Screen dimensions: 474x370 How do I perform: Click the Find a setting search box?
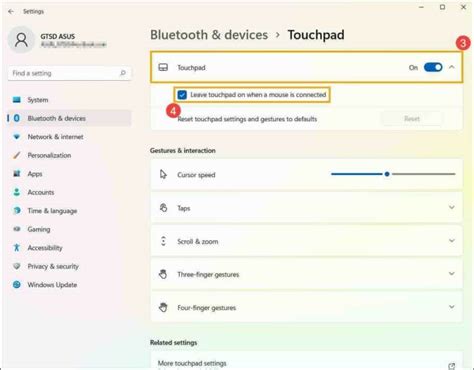click(69, 73)
